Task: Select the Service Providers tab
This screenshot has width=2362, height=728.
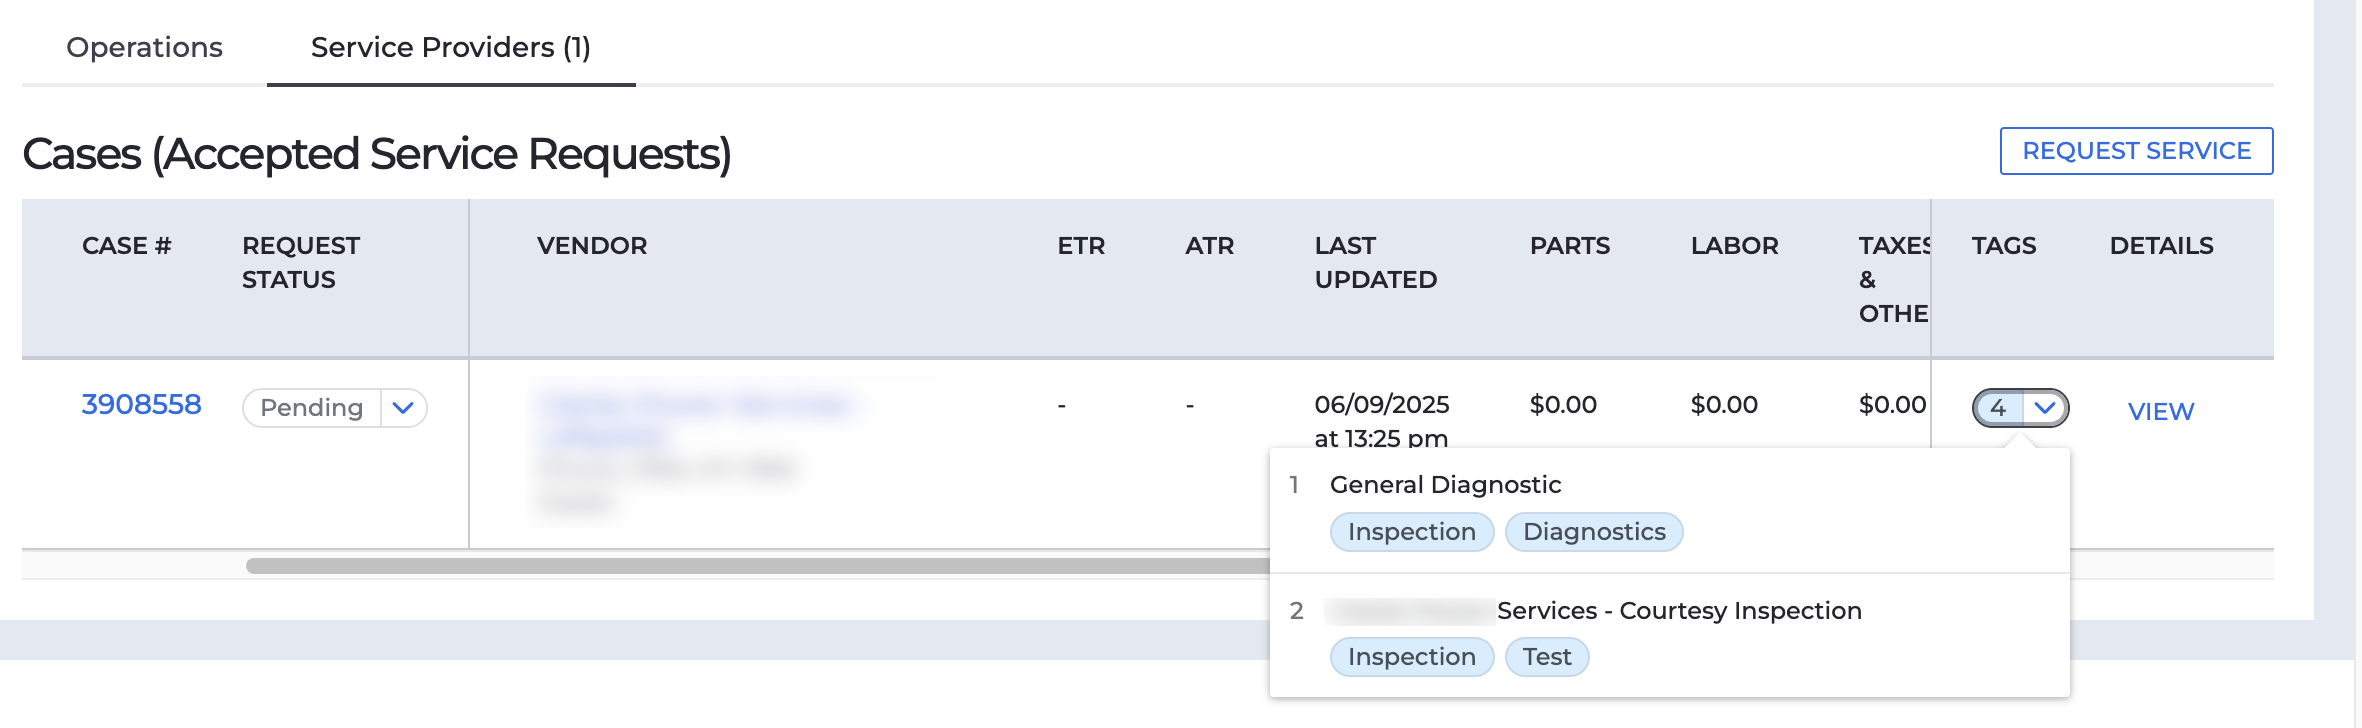Action: (451, 44)
